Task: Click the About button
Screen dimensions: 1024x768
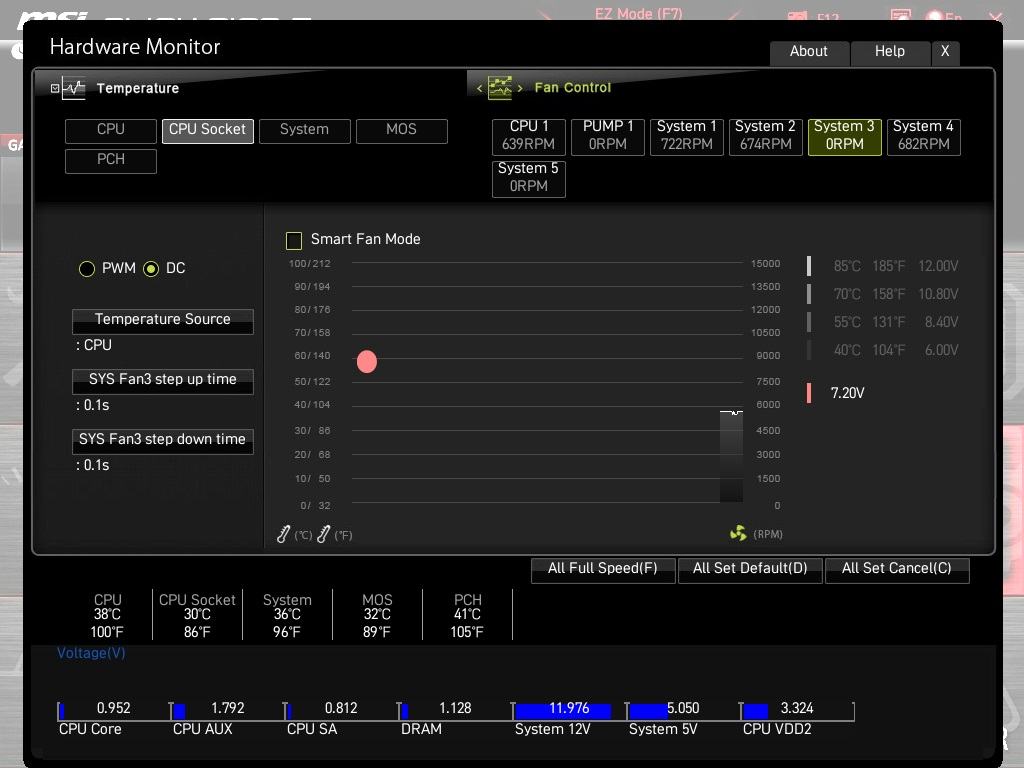Action: pos(809,52)
